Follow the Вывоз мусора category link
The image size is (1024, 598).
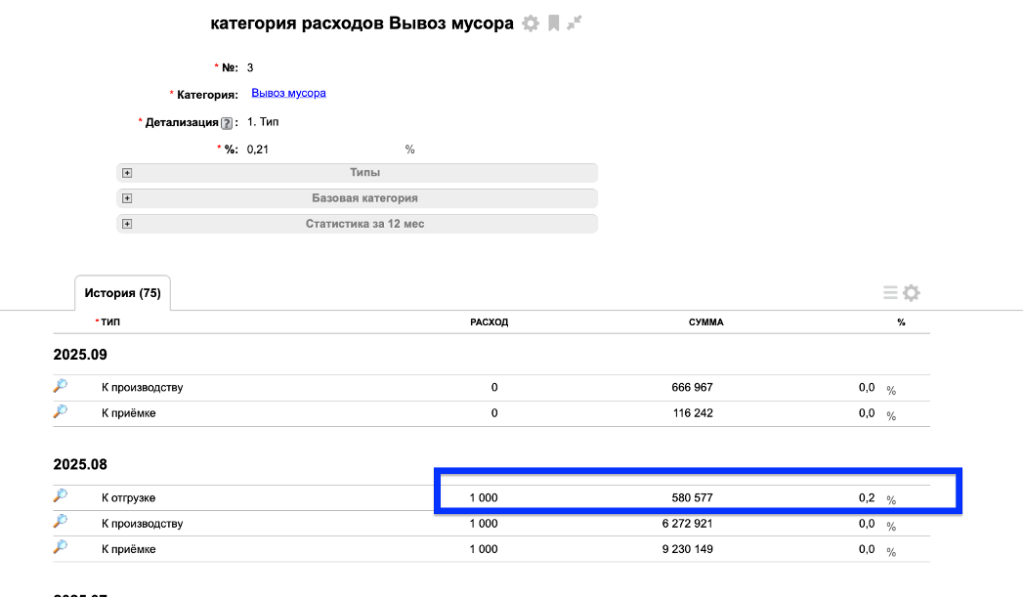288,93
